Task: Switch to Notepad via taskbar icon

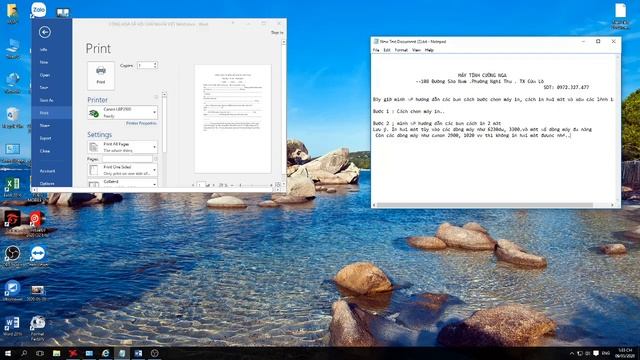Action: point(122,353)
